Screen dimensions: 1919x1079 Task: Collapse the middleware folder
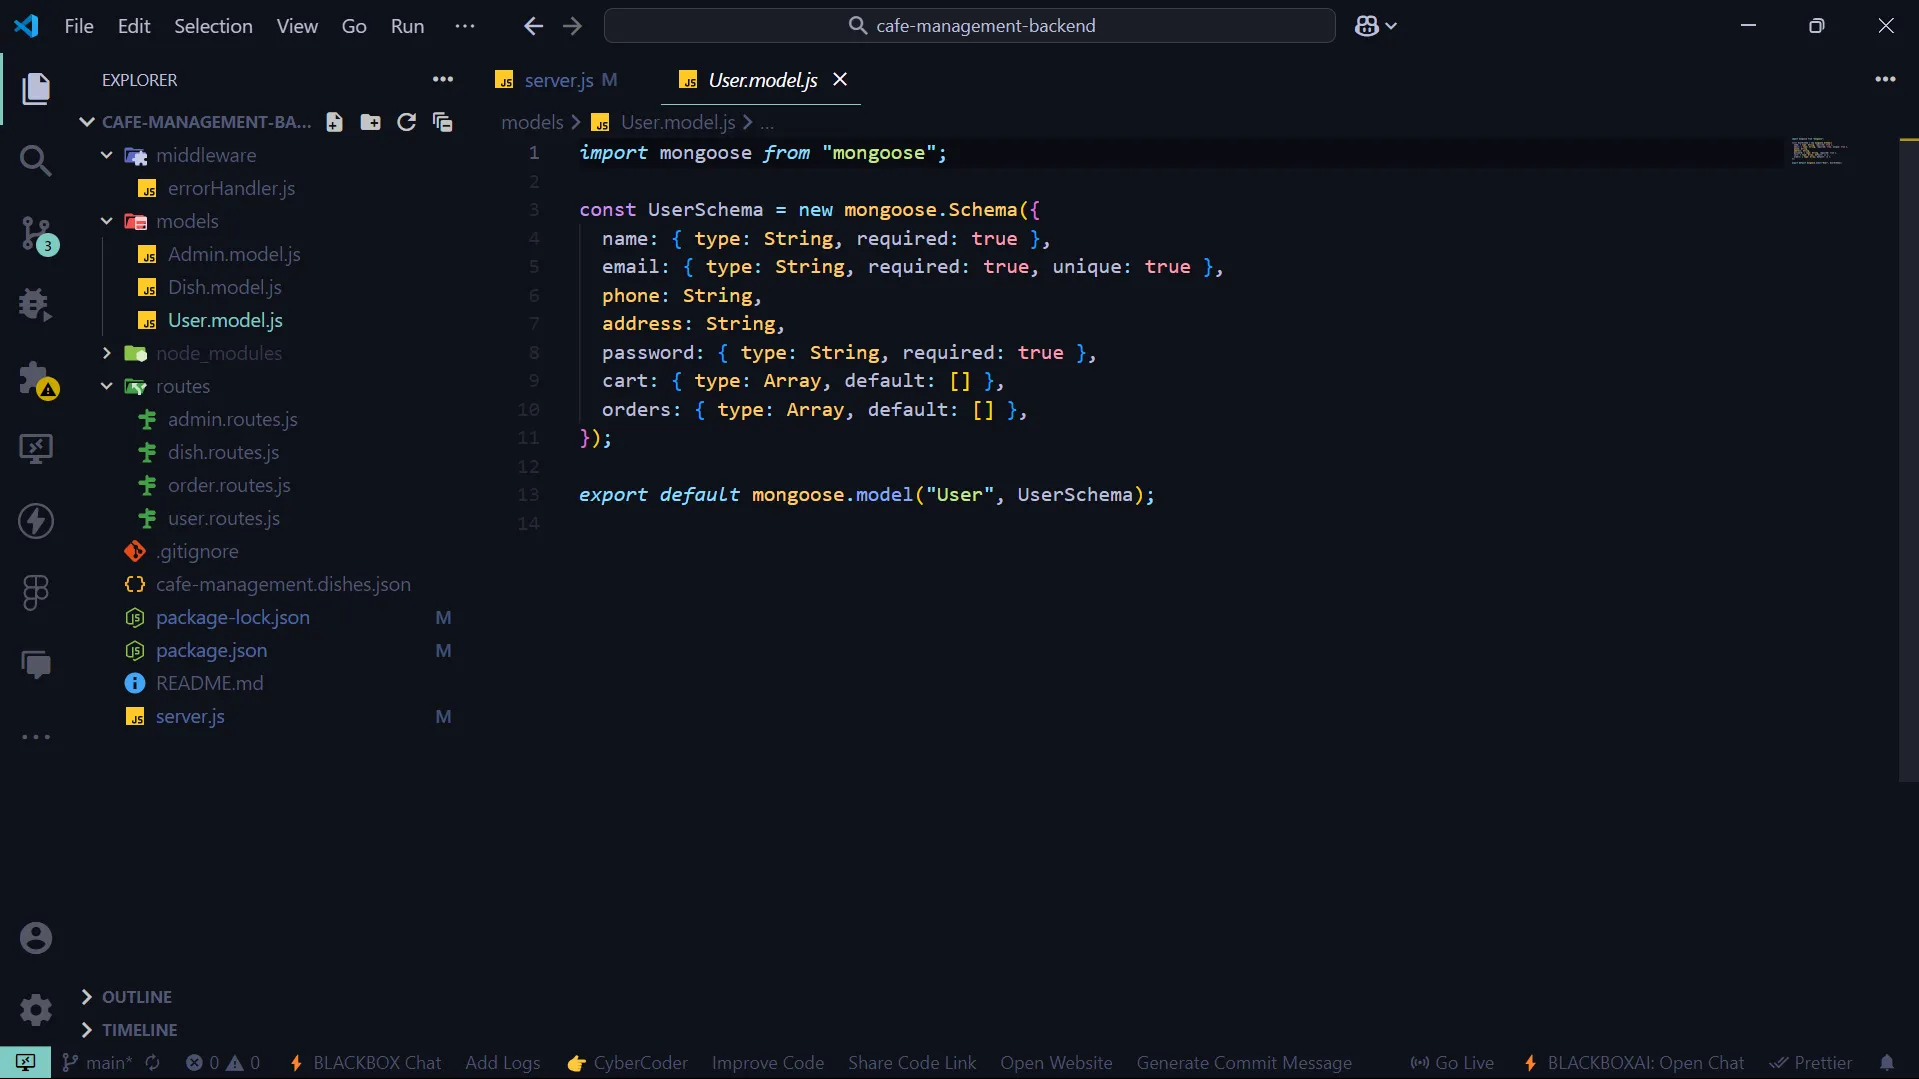click(x=107, y=155)
